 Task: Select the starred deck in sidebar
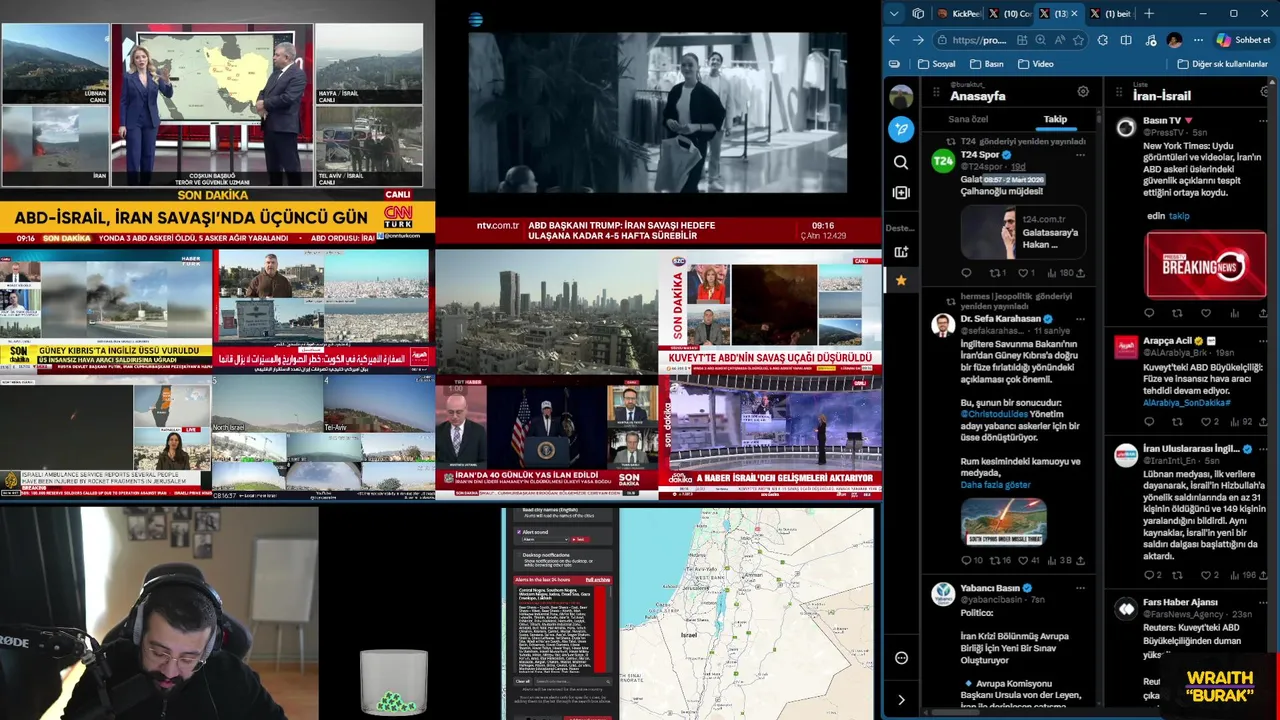(x=901, y=281)
